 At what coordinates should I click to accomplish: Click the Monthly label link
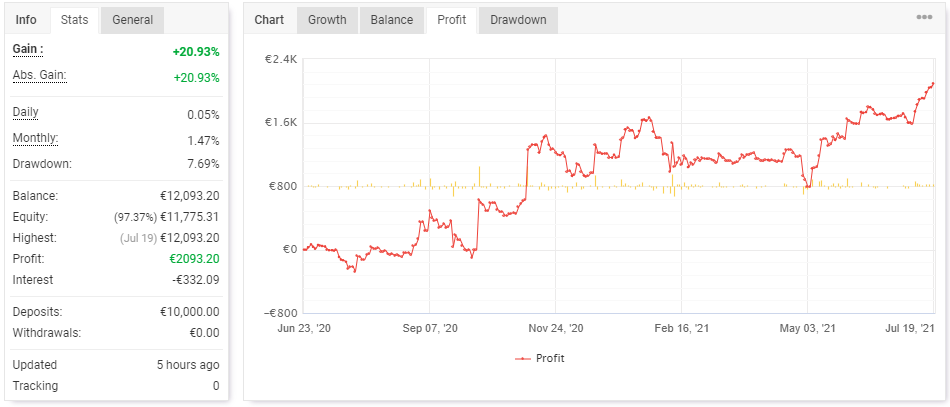click(35, 138)
